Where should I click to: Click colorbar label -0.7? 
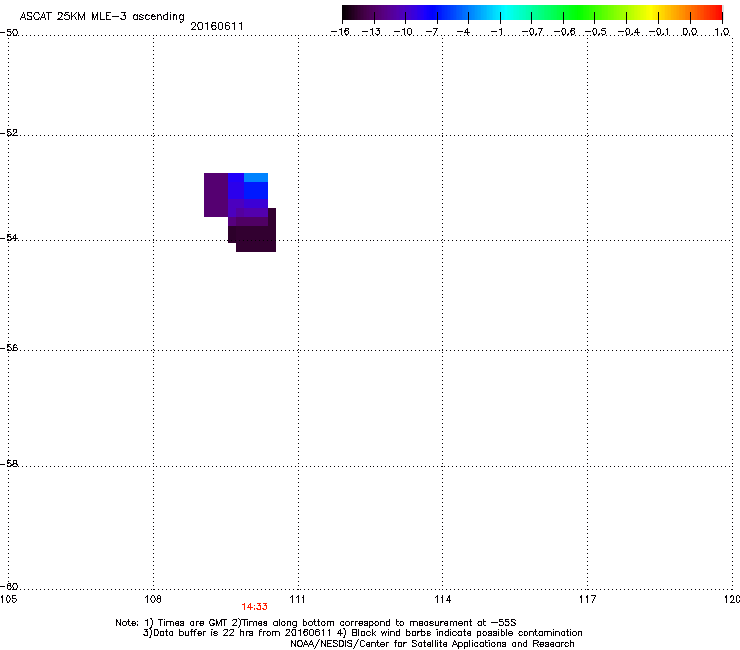[x=532, y=32]
